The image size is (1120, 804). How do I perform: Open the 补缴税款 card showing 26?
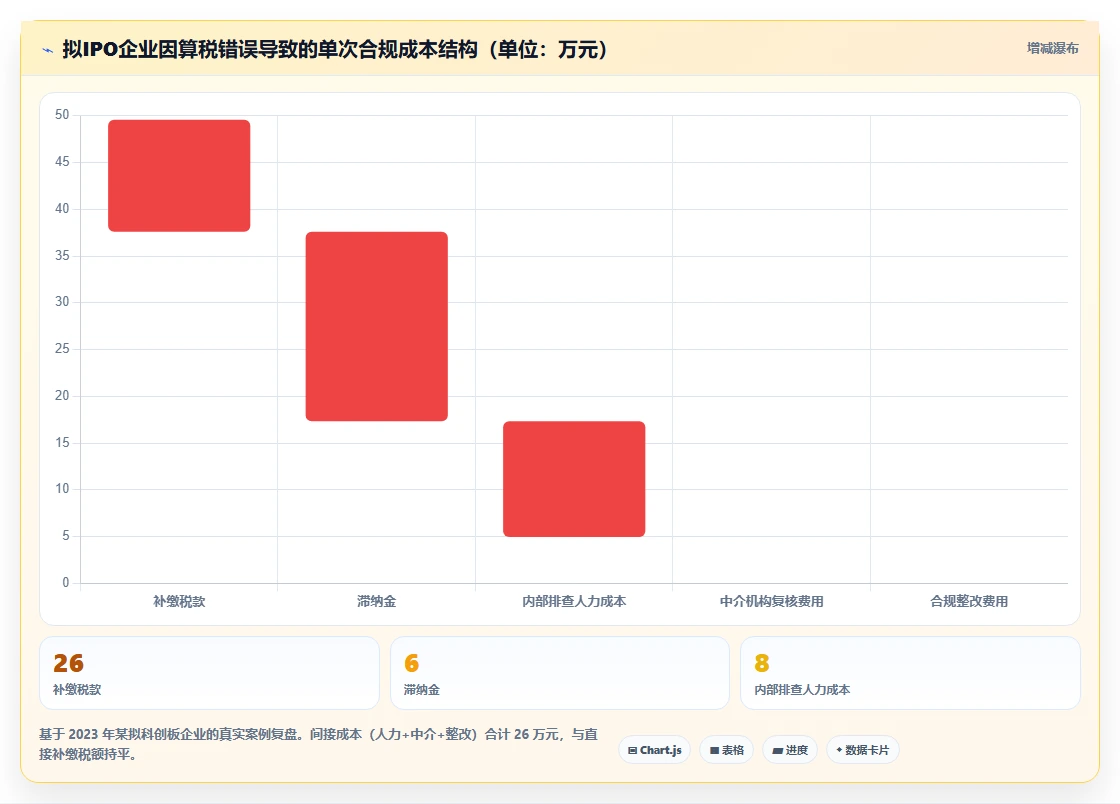pos(209,673)
